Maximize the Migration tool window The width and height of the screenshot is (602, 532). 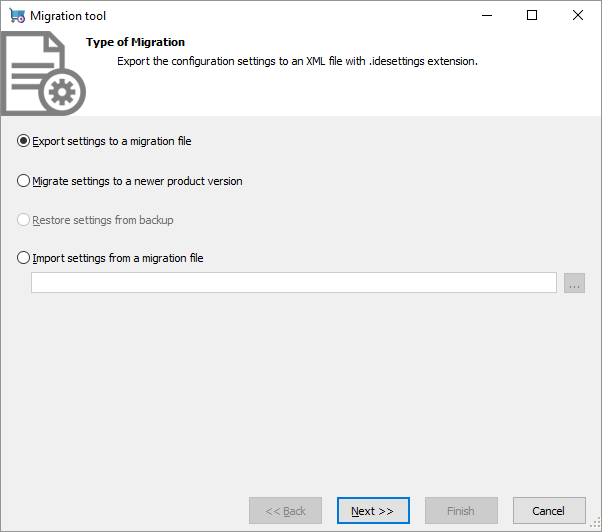coord(532,16)
